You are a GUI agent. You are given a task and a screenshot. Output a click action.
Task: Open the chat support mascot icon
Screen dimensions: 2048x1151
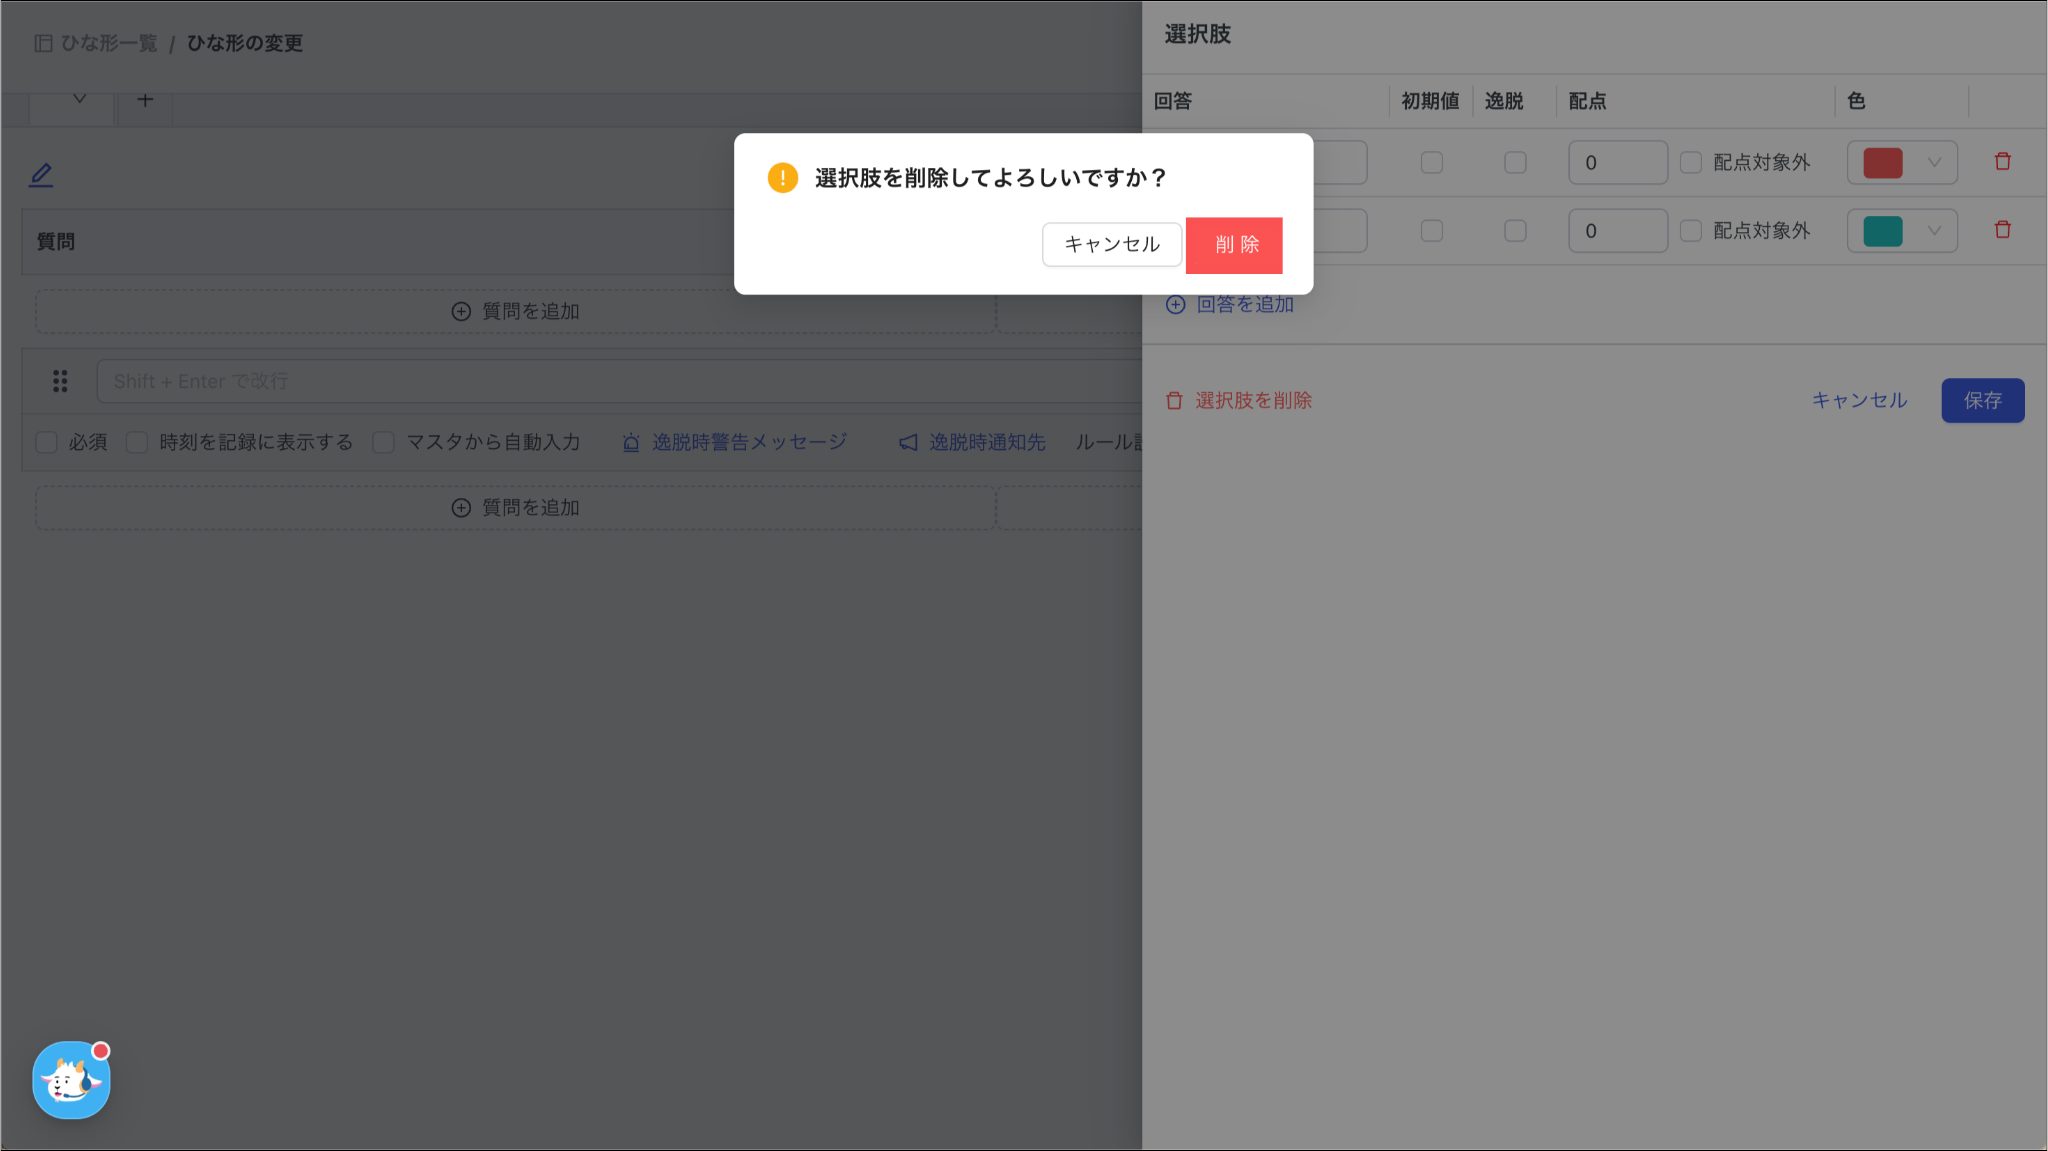pos(71,1080)
